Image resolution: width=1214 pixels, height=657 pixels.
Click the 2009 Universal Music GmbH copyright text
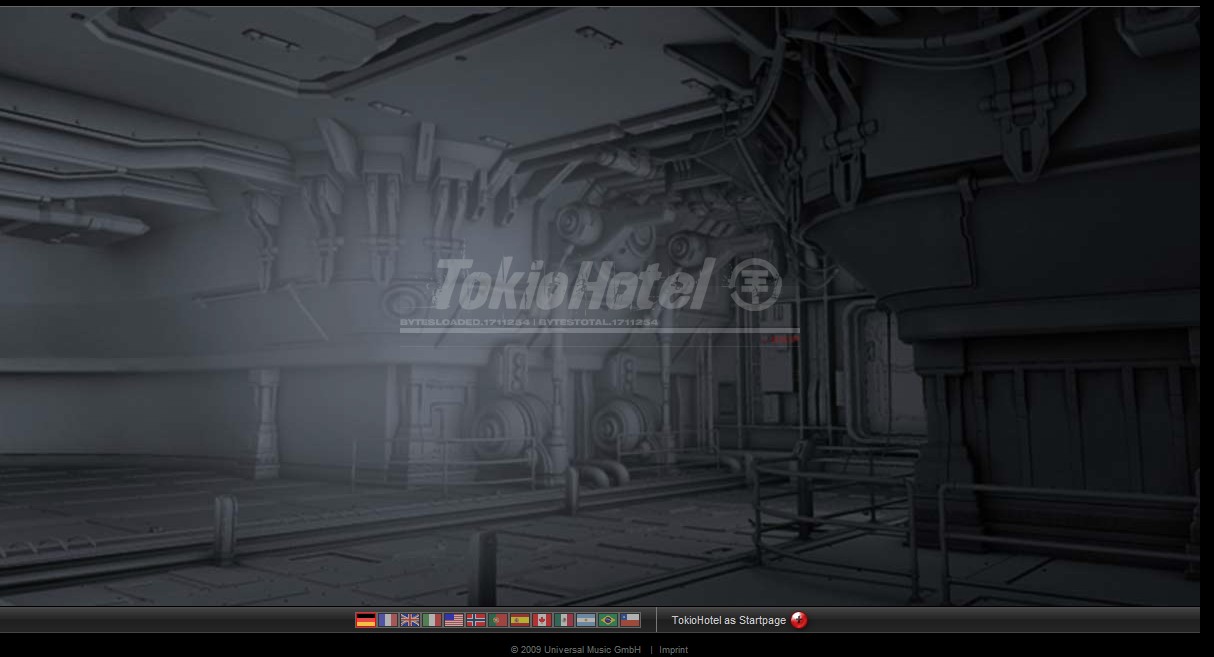click(576, 650)
